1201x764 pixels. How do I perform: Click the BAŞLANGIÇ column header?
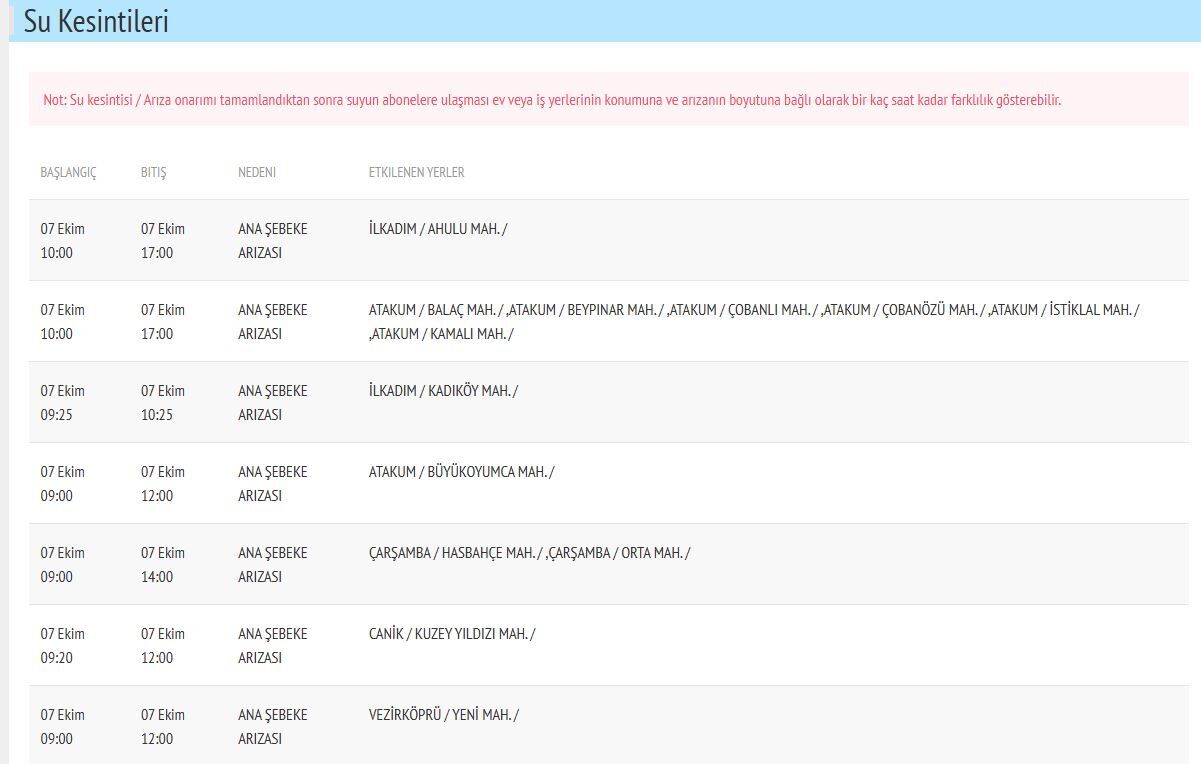click(x=68, y=172)
